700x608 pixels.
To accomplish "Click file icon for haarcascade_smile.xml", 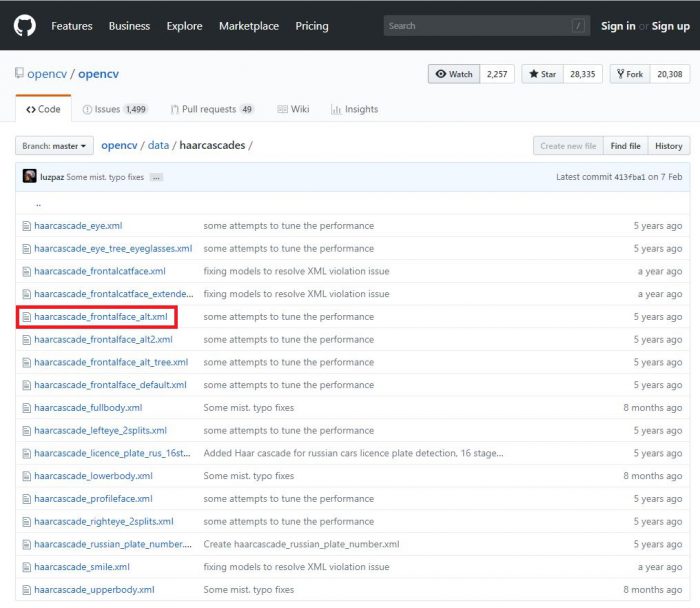I will coord(27,567).
